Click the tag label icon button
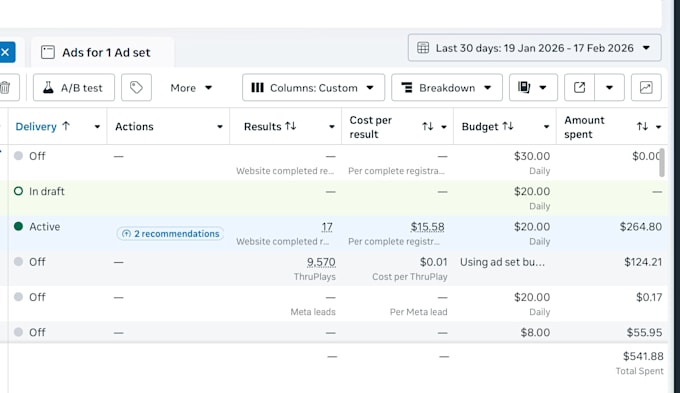The image size is (680, 393). coord(136,88)
